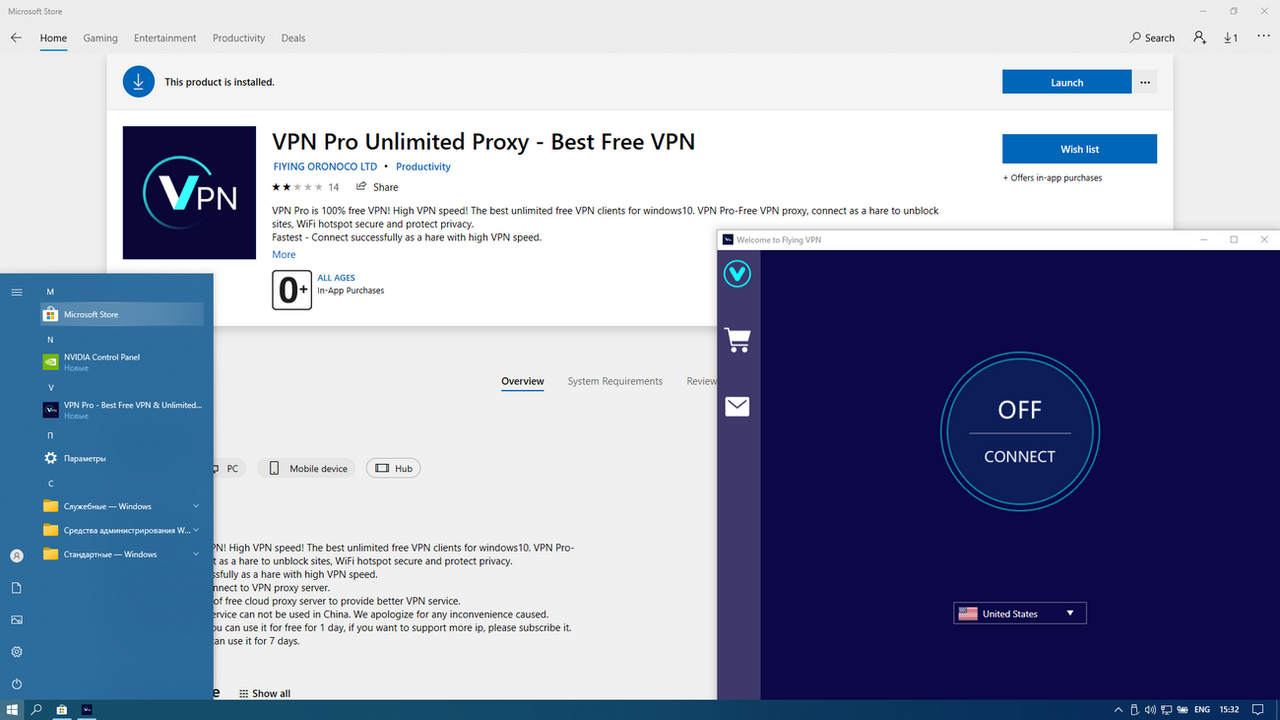This screenshot has height=720, width=1280.
Task: Jump to letter M in Start menu
Action: (x=50, y=291)
